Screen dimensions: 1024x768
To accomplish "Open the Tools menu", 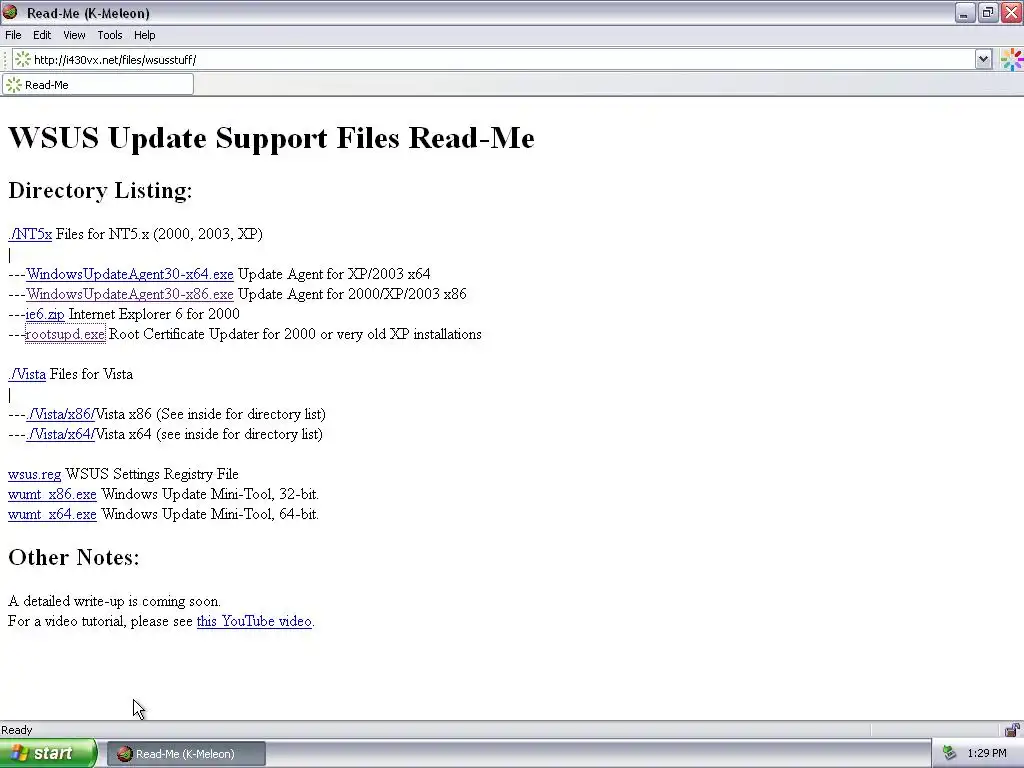I will pos(110,35).
